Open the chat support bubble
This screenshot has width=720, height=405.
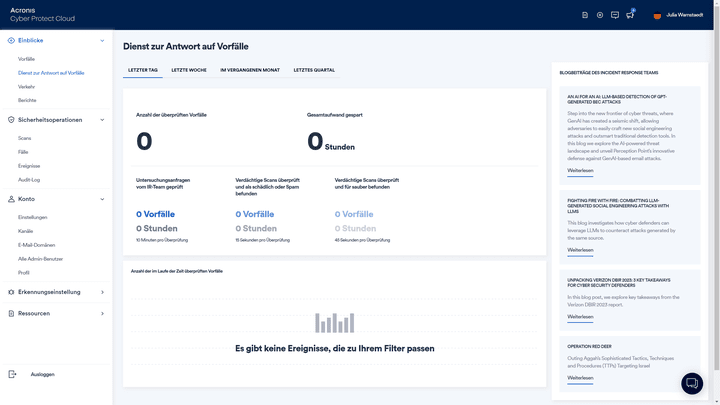coord(692,384)
